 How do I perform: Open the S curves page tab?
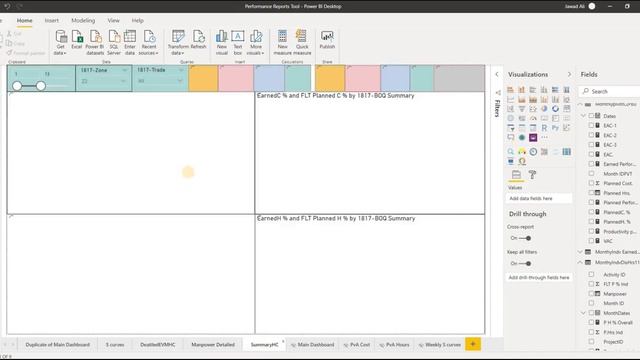point(115,344)
